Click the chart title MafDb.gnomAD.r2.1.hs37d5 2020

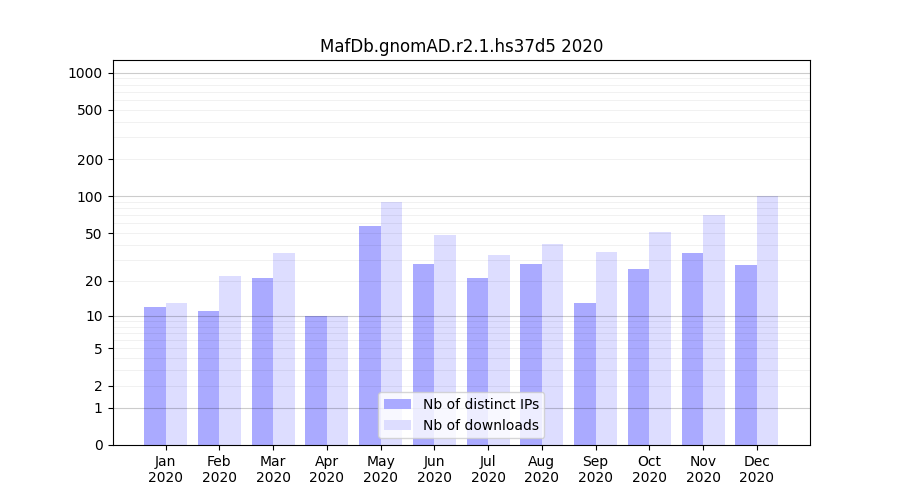[461, 46]
